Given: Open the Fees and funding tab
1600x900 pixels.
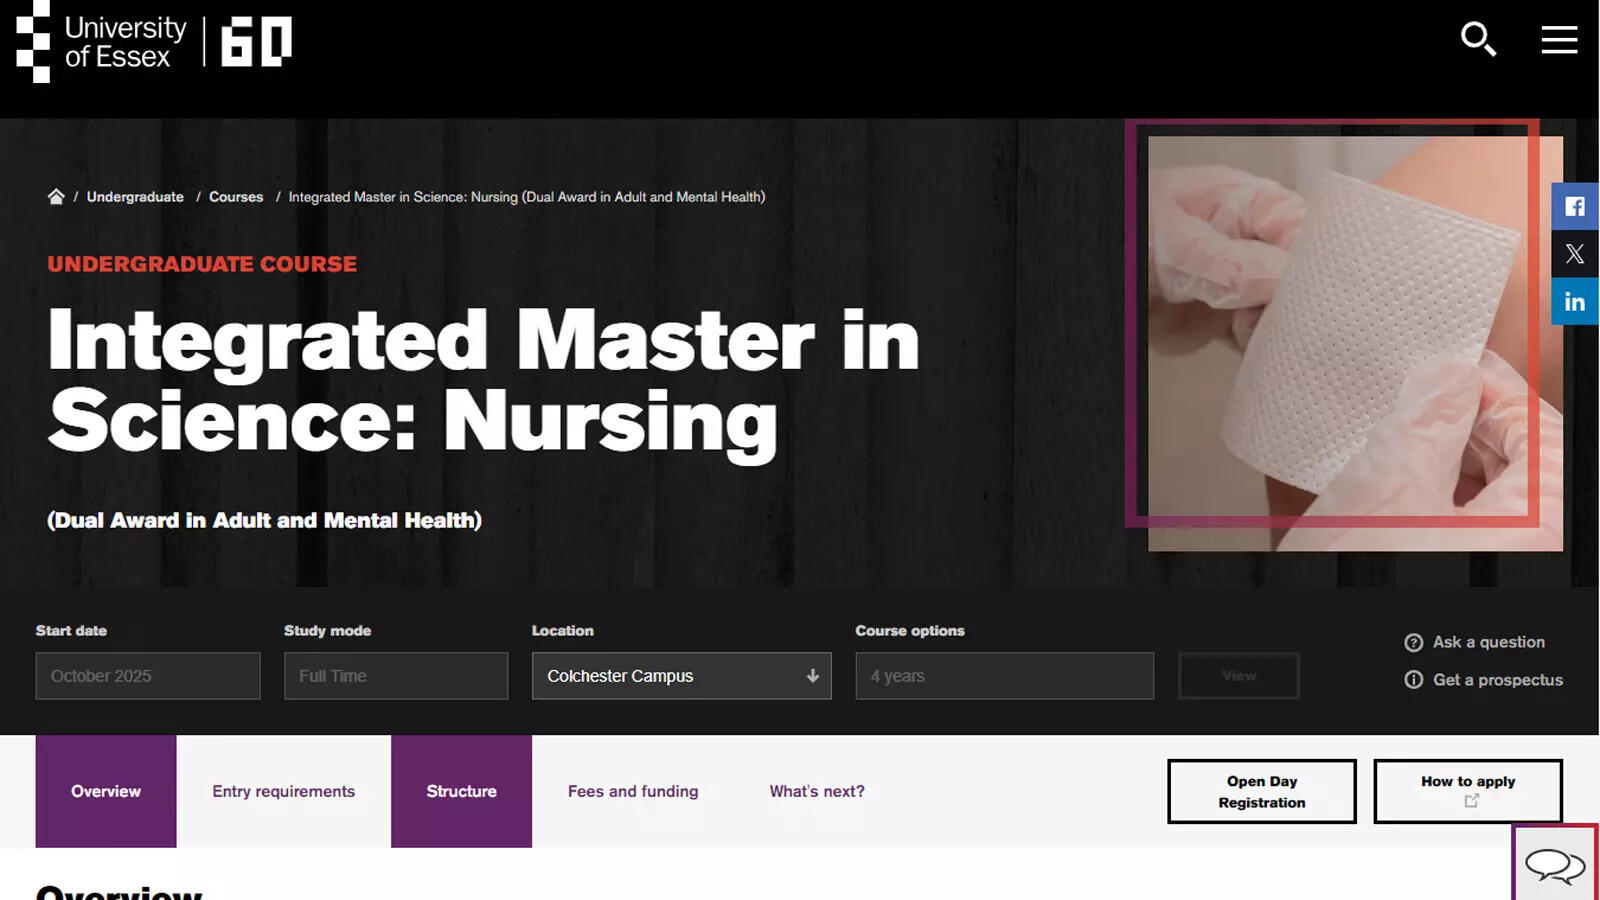Looking at the screenshot, I should 632,791.
